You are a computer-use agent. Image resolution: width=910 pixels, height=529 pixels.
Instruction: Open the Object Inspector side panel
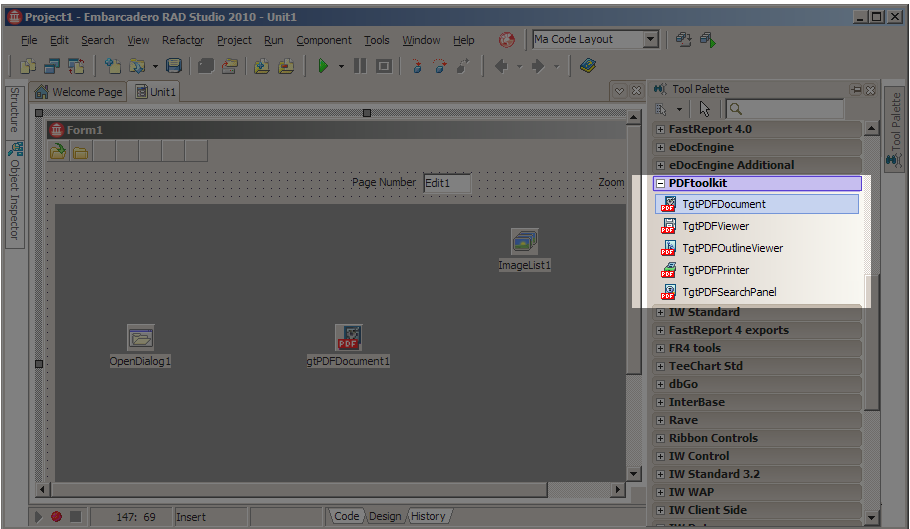click(15, 193)
